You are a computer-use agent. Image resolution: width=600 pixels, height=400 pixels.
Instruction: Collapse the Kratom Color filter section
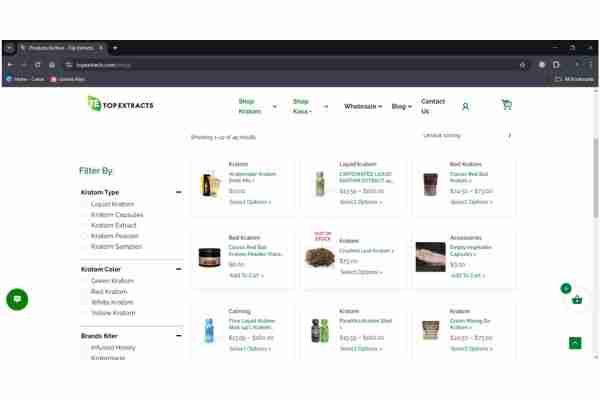tap(179, 269)
